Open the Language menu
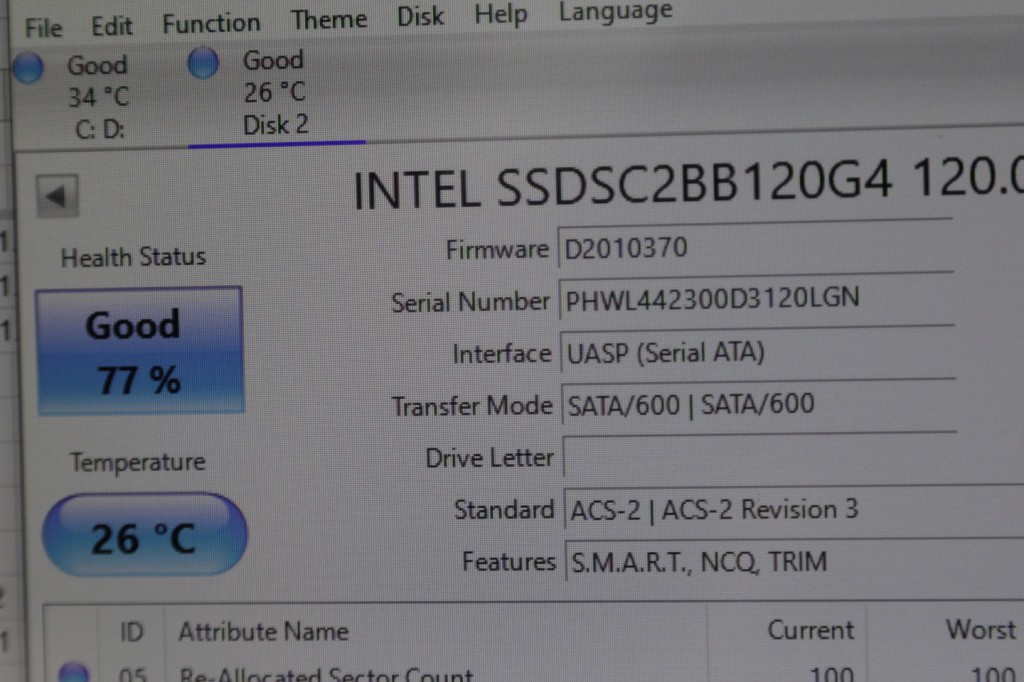1024x682 pixels. [615, 13]
